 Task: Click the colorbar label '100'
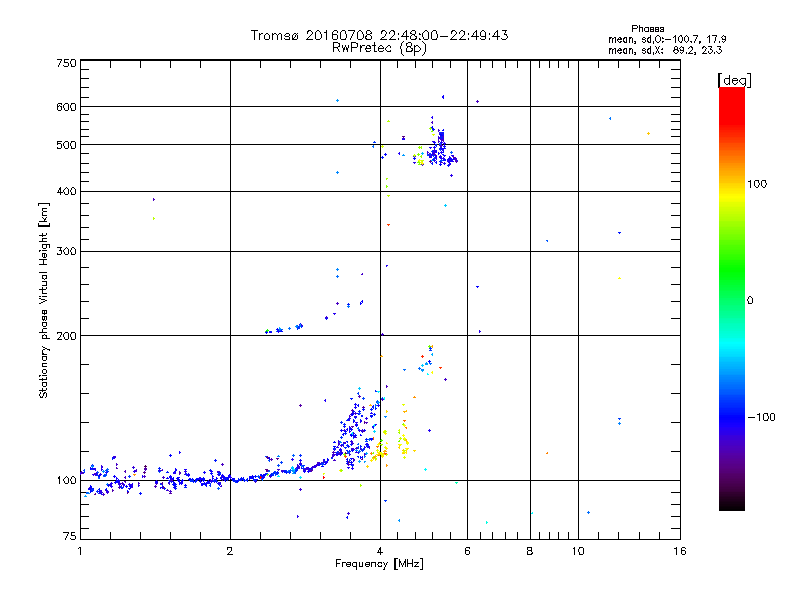[757, 184]
